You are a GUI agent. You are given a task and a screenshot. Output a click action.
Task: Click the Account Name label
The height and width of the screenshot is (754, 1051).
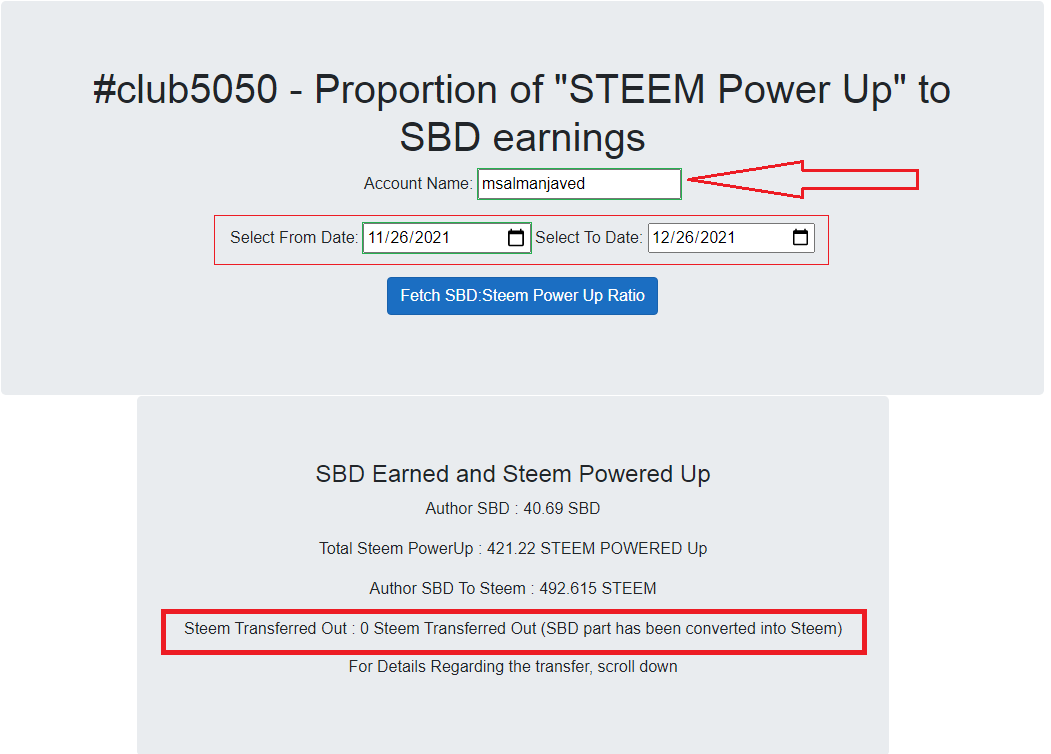[x=418, y=184]
